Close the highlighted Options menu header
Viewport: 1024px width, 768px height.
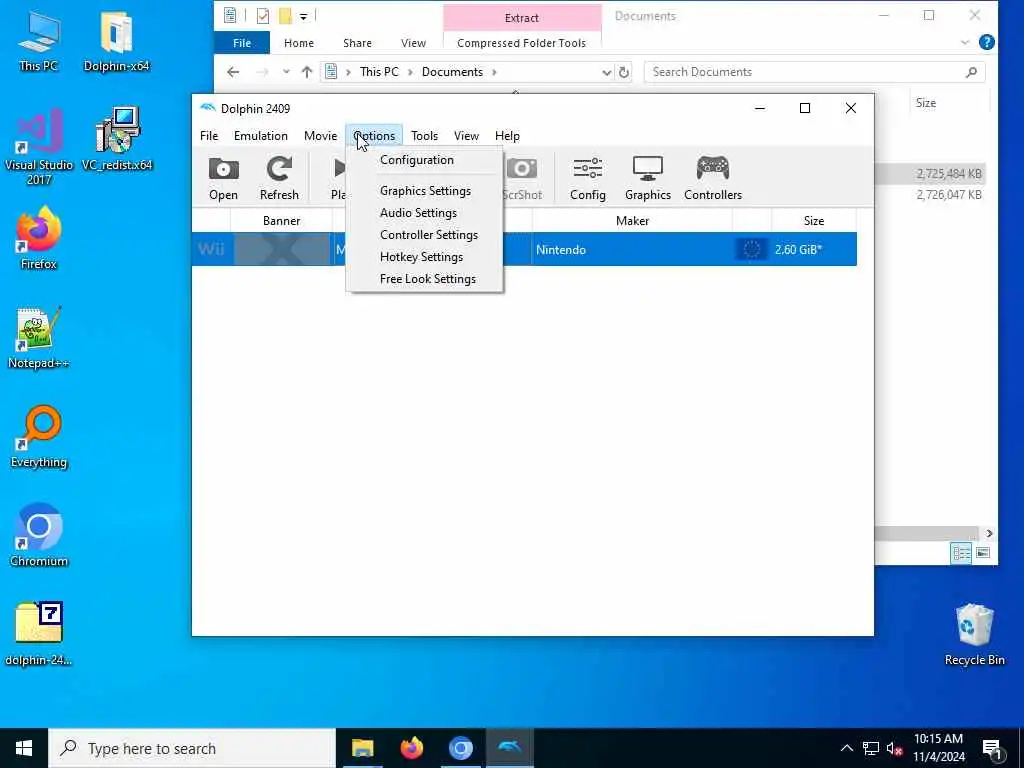click(x=374, y=136)
